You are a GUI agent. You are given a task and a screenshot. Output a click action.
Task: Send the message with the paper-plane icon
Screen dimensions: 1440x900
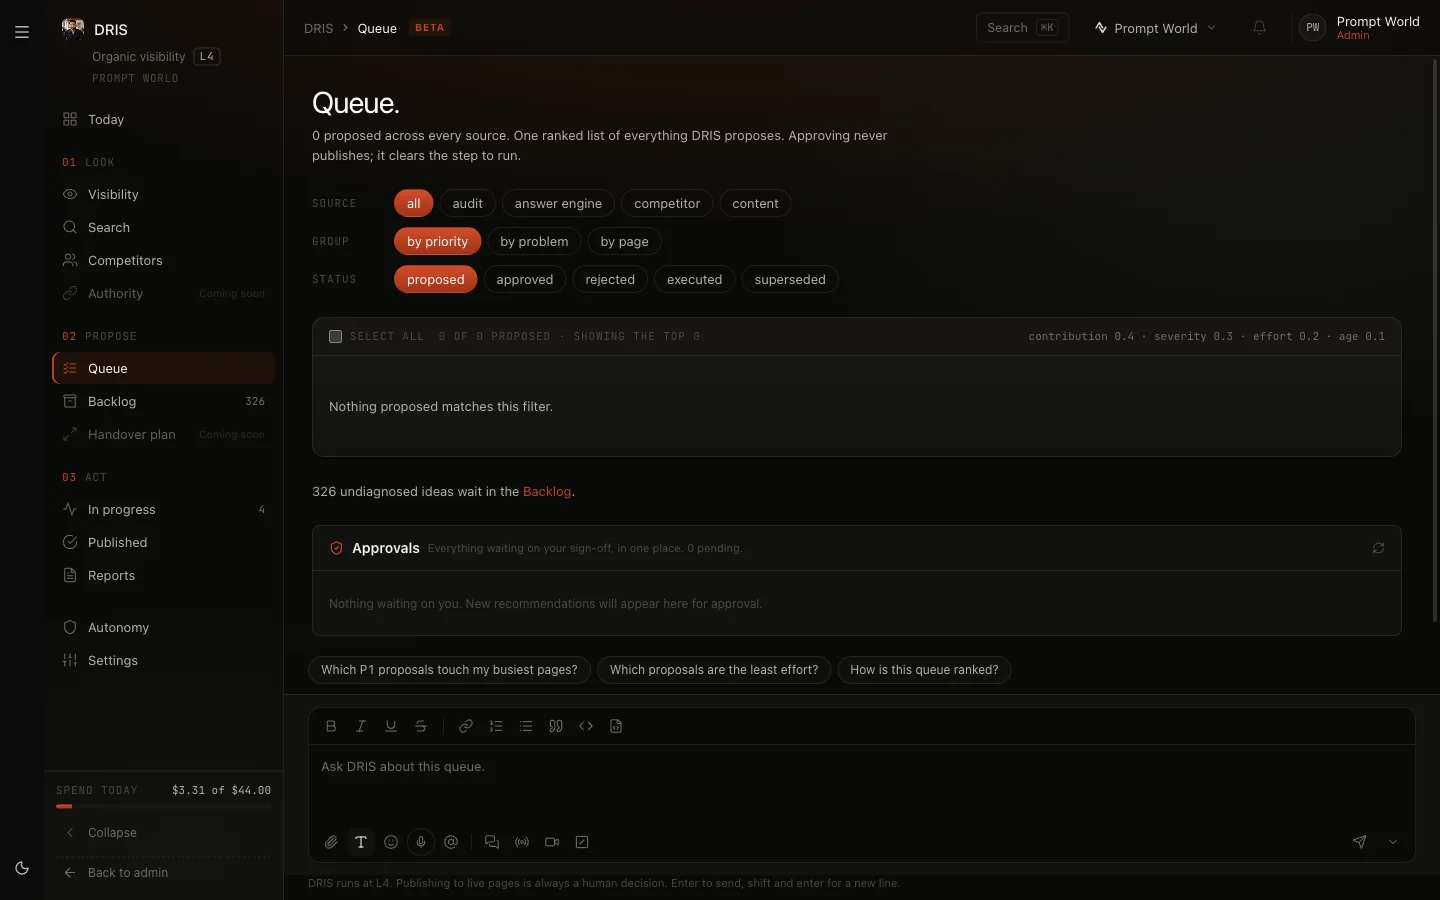click(1359, 842)
